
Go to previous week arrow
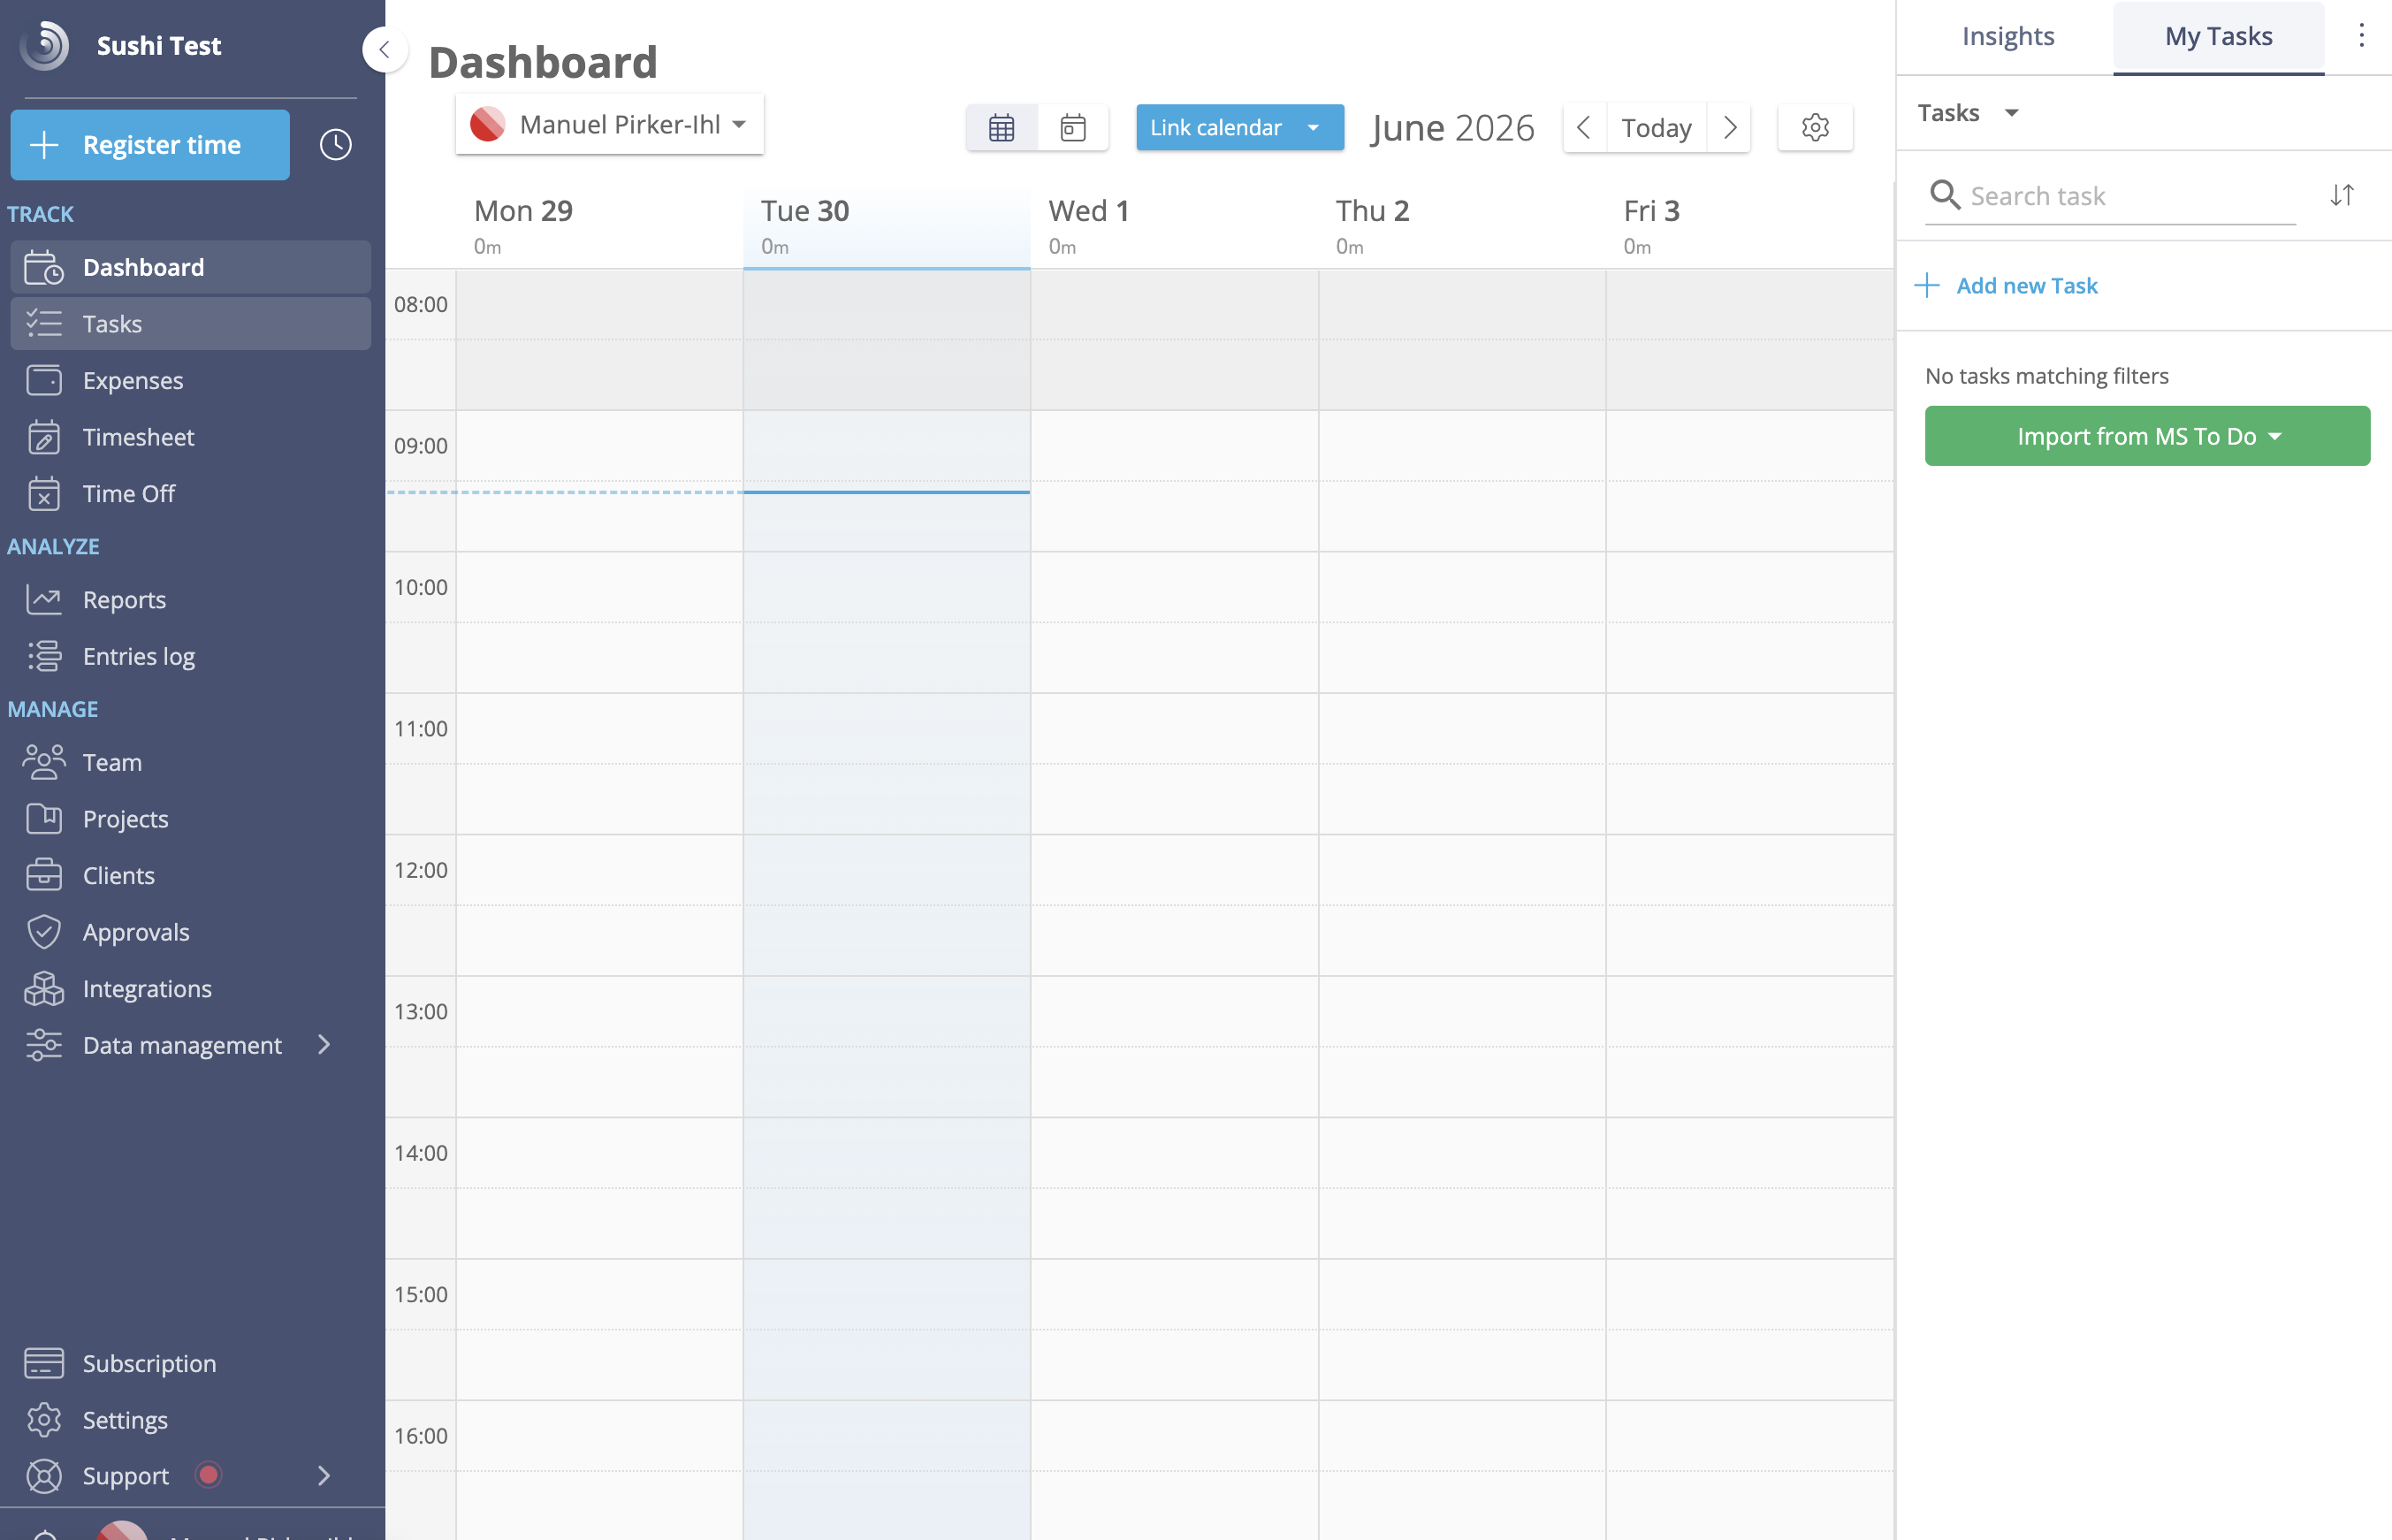click(x=1584, y=128)
